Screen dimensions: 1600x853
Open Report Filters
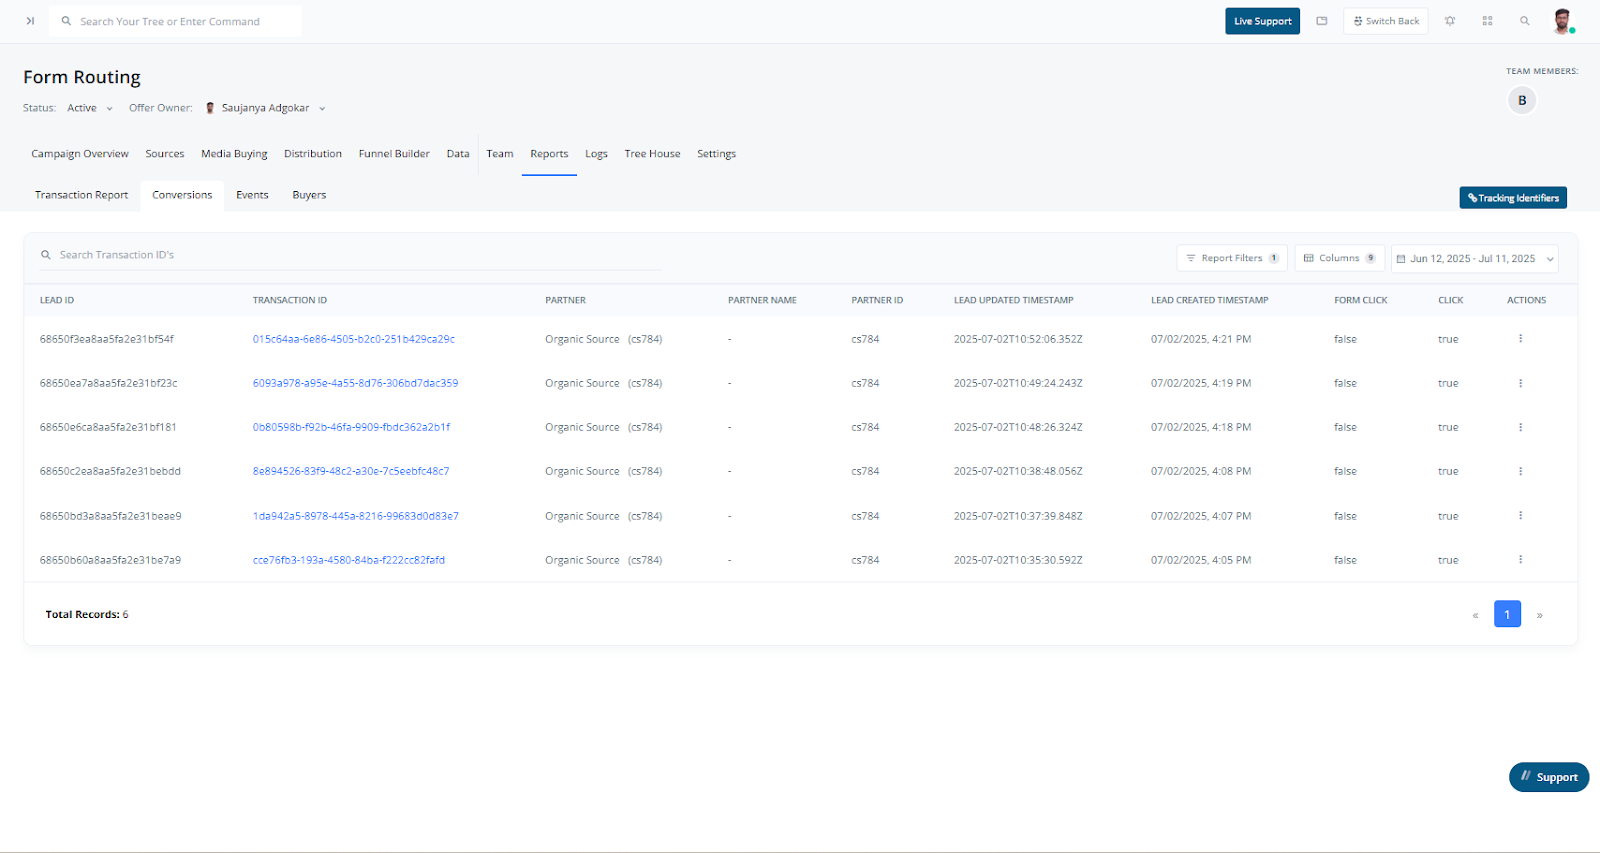[1231, 258]
